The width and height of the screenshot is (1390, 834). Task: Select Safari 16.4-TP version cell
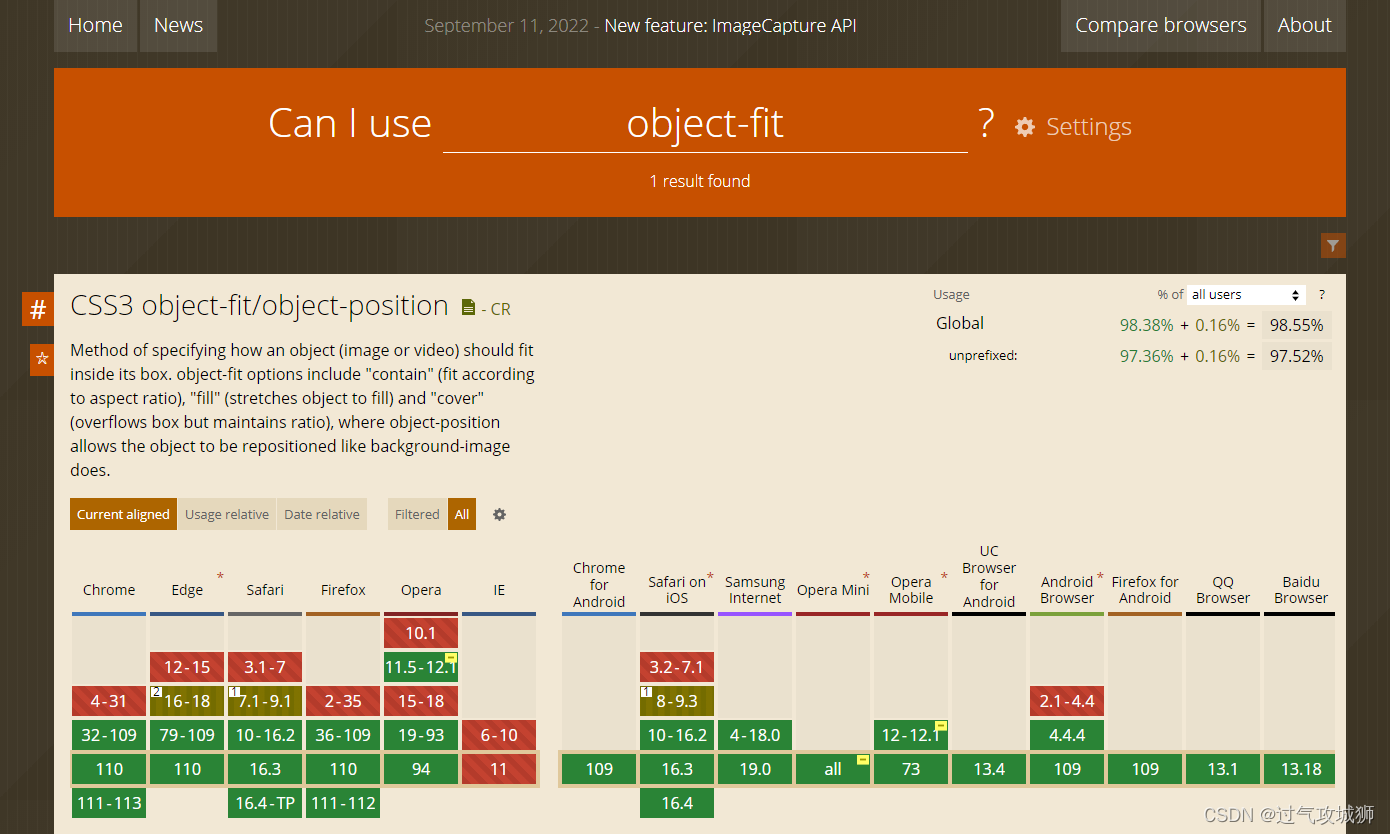click(265, 803)
